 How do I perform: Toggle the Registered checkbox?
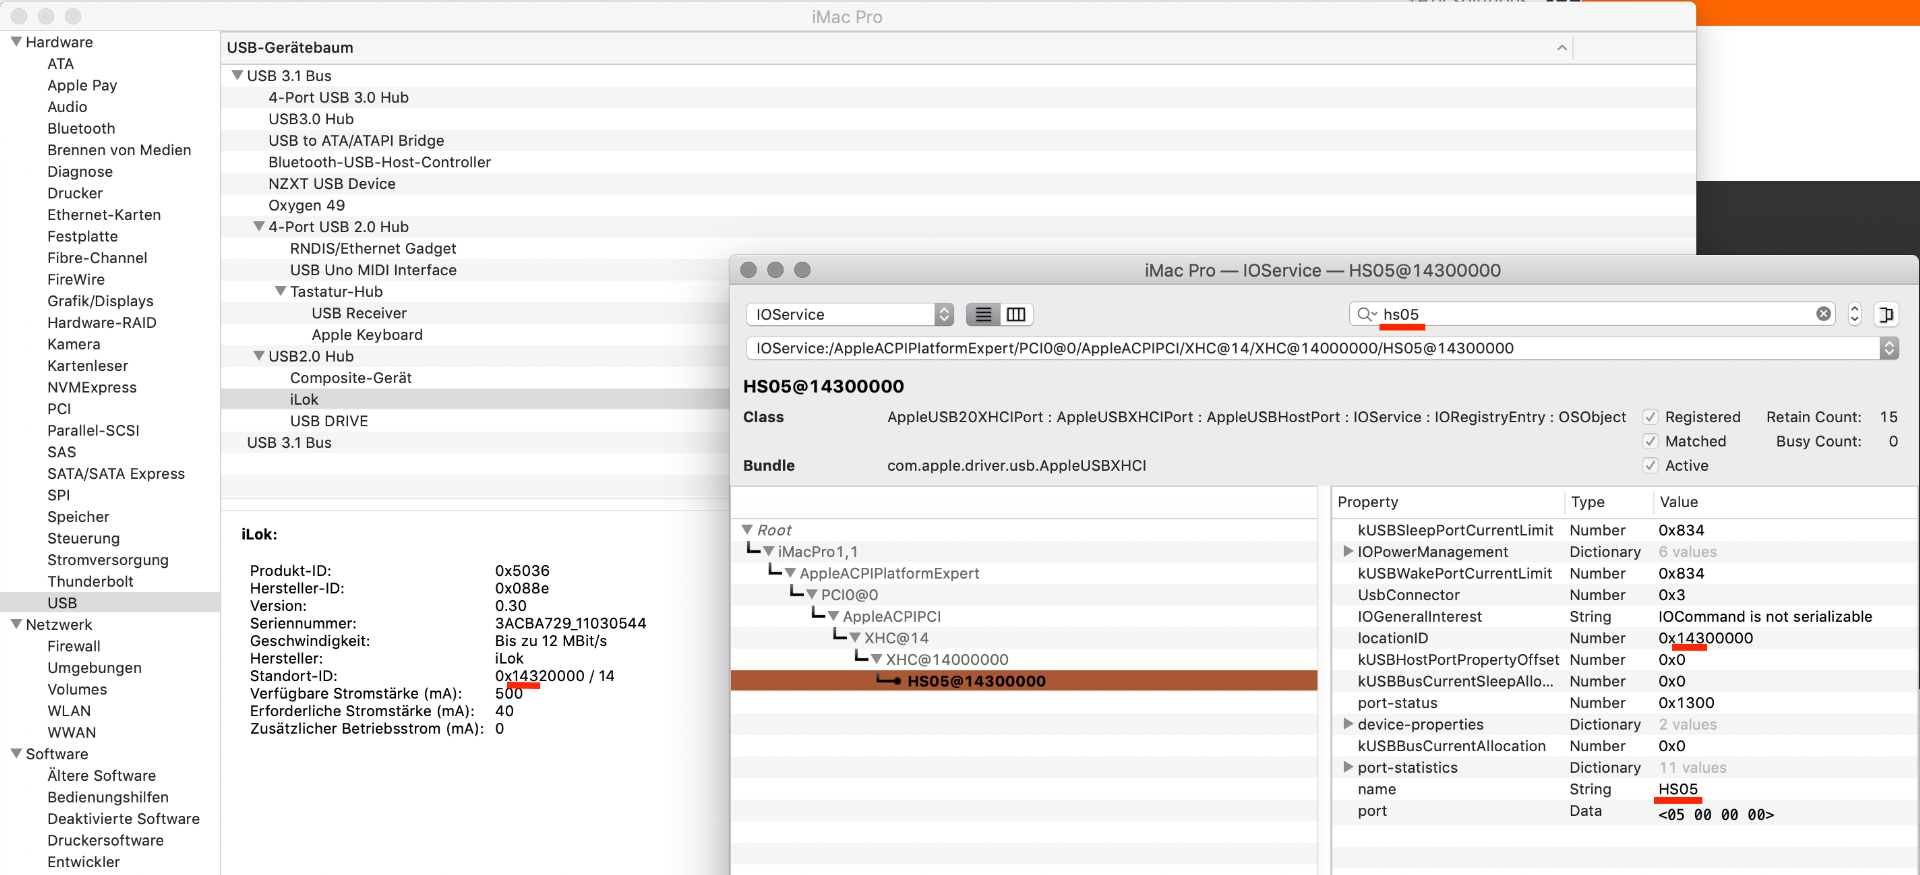(x=1650, y=417)
